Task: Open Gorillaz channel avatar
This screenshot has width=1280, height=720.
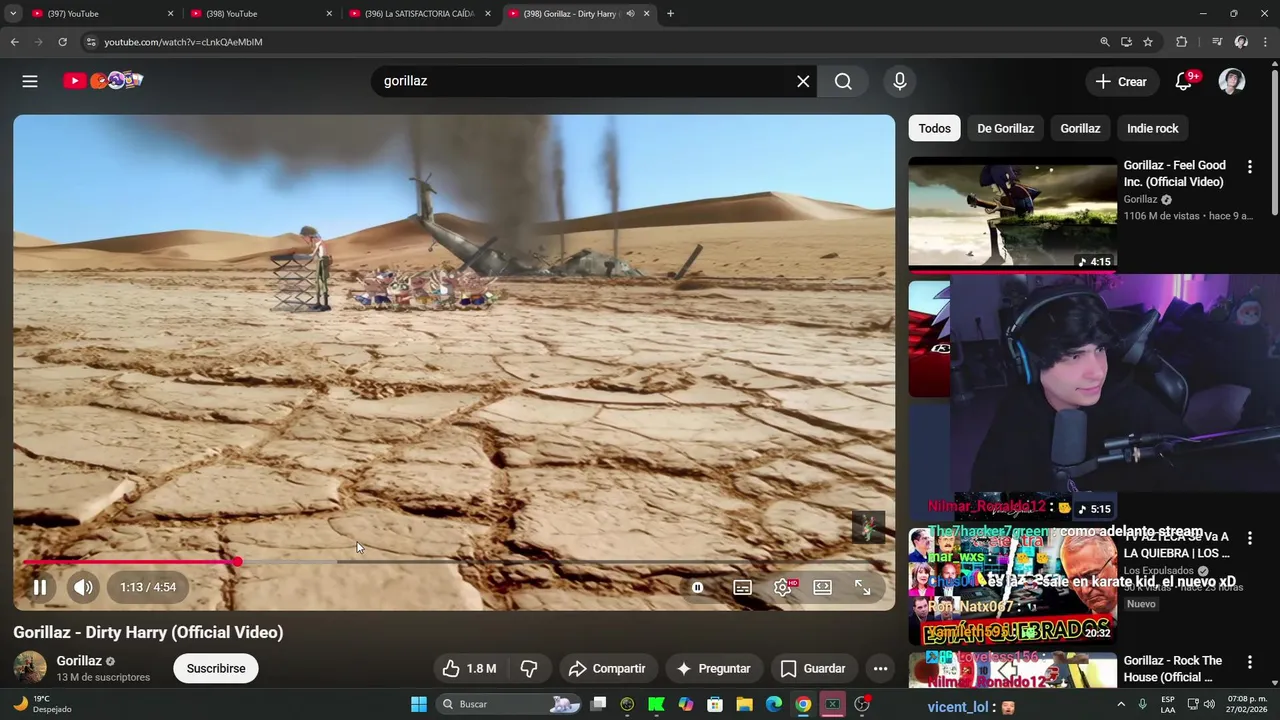Action: [x=30, y=668]
